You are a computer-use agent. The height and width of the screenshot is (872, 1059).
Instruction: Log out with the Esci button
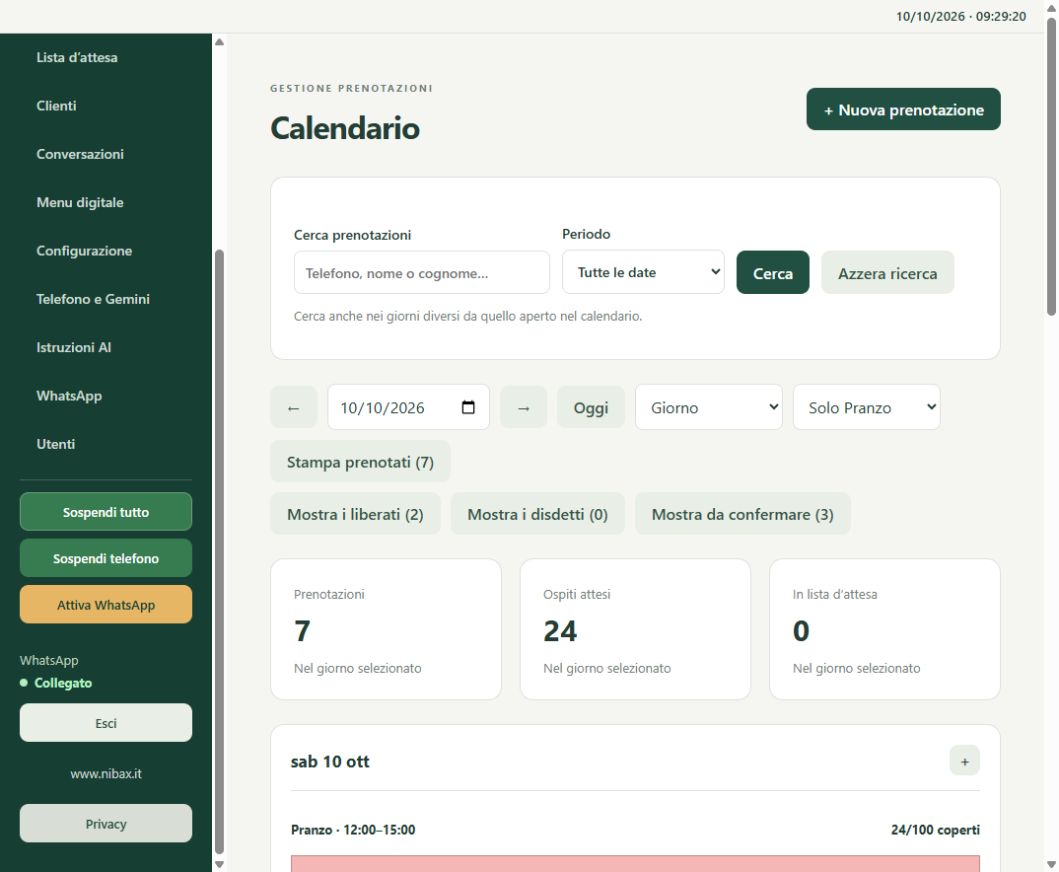[x=106, y=723]
